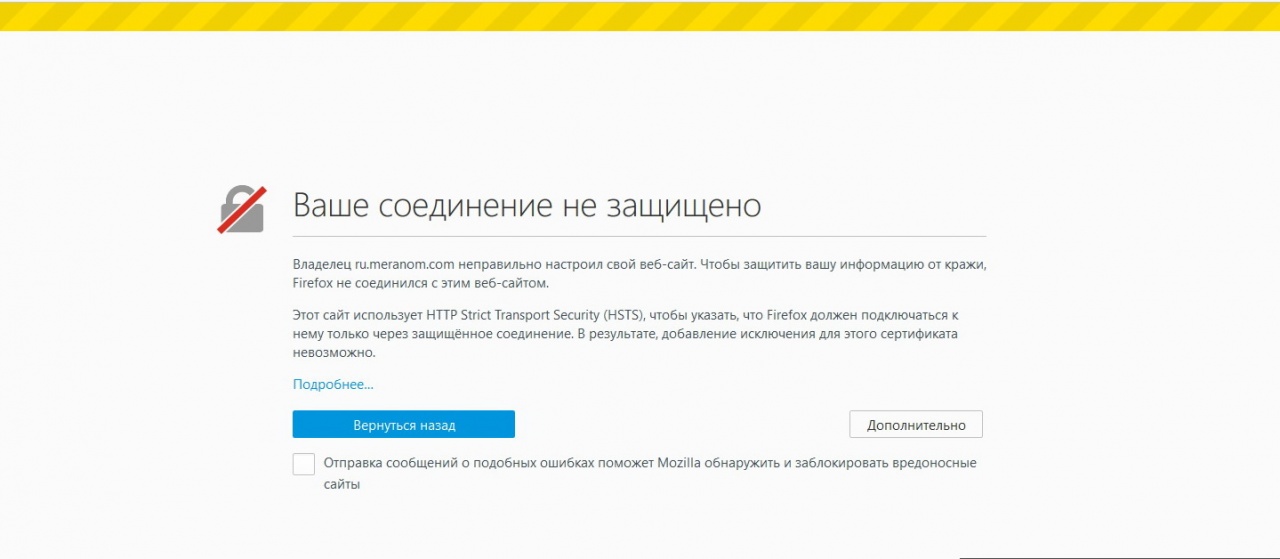Image resolution: width=1280 pixels, height=559 pixels.
Task: Open the «Дополнительно» advanced options
Action: coord(916,425)
